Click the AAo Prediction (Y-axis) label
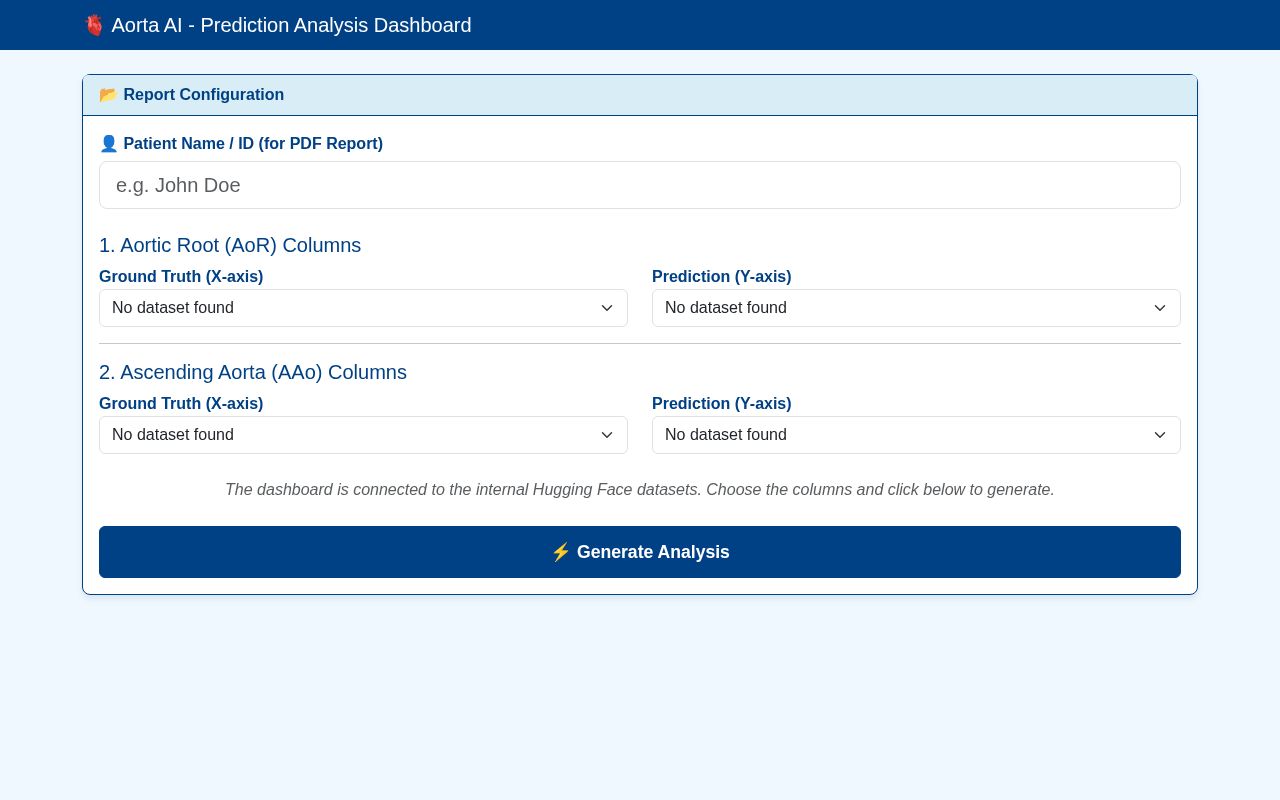 click(x=722, y=404)
